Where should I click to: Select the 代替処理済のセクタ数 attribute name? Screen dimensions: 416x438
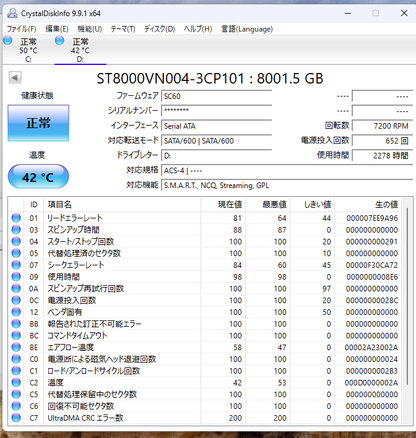tap(84, 253)
